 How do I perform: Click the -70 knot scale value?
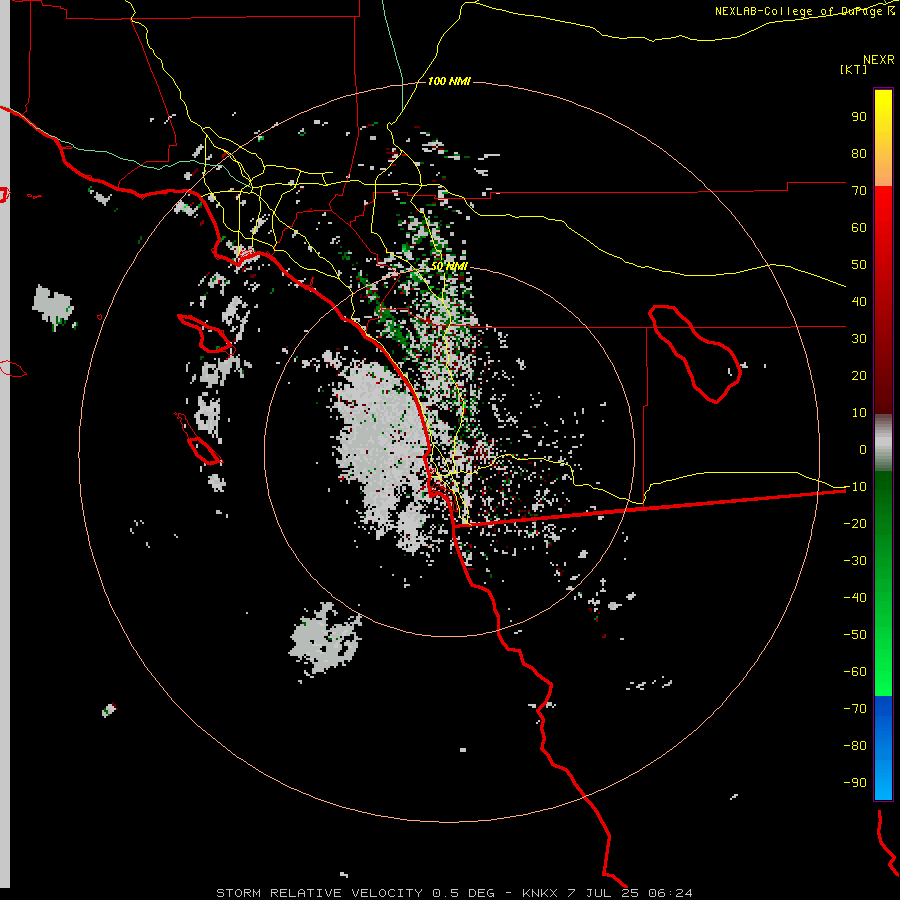(x=855, y=709)
